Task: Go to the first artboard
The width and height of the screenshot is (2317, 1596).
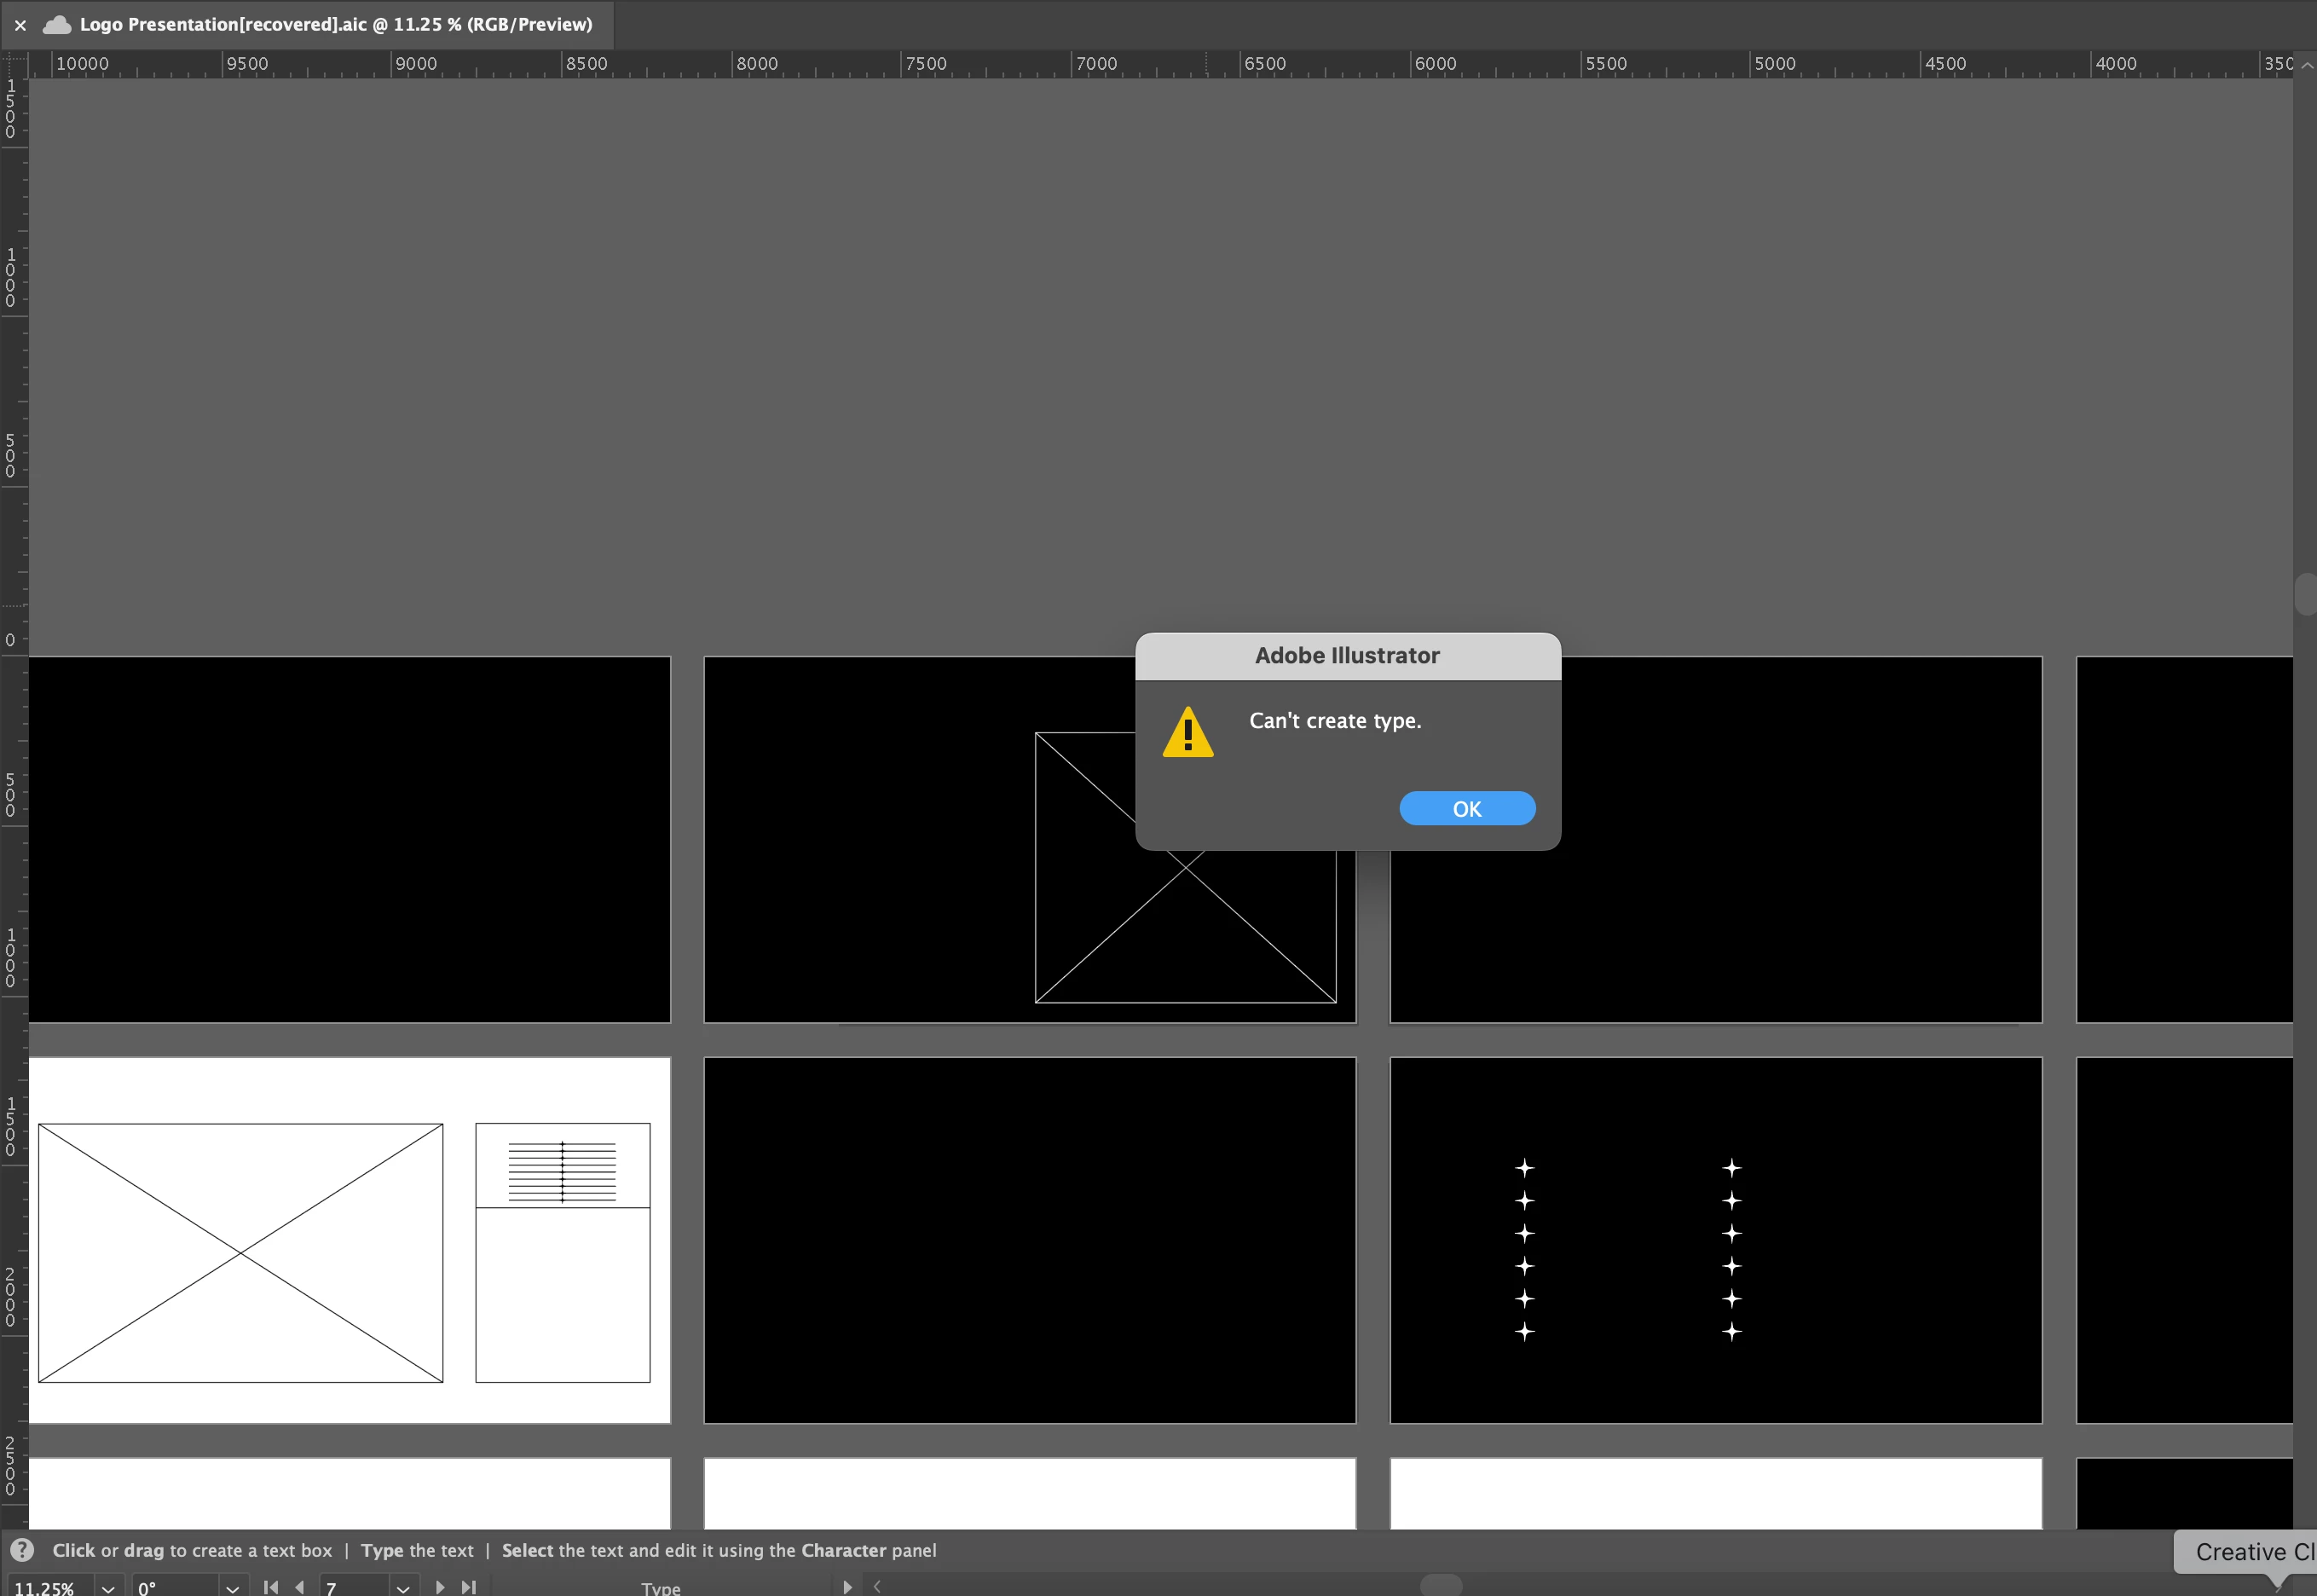Action: tap(271, 1587)
